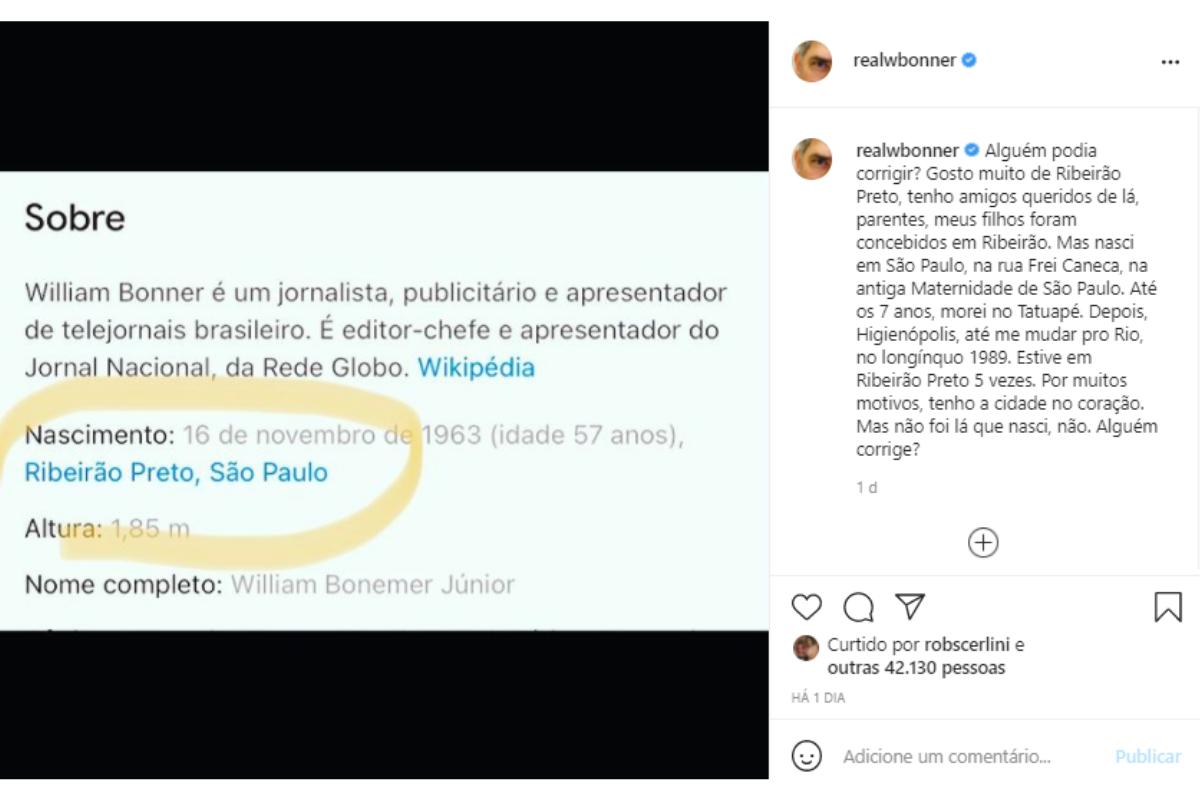1200x800 pixels.
Task: Share the post via paper plane icon
Action: click(x=910, y=607)
